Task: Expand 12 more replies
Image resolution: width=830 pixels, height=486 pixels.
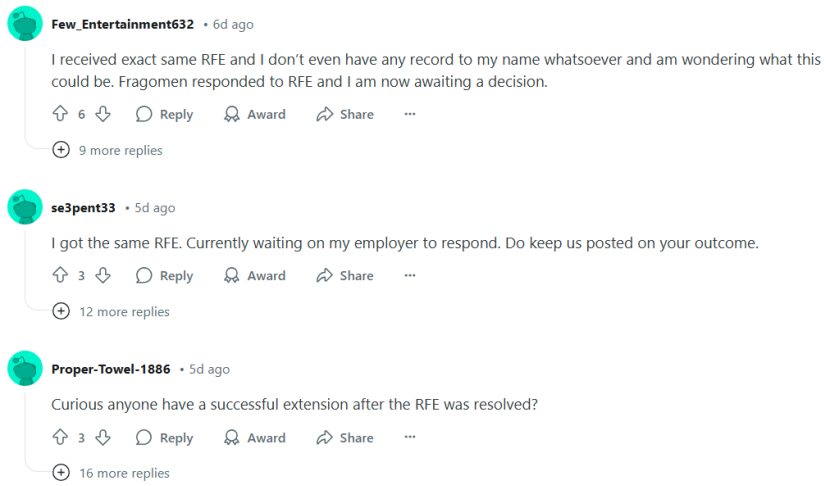Action: point(111,311)
